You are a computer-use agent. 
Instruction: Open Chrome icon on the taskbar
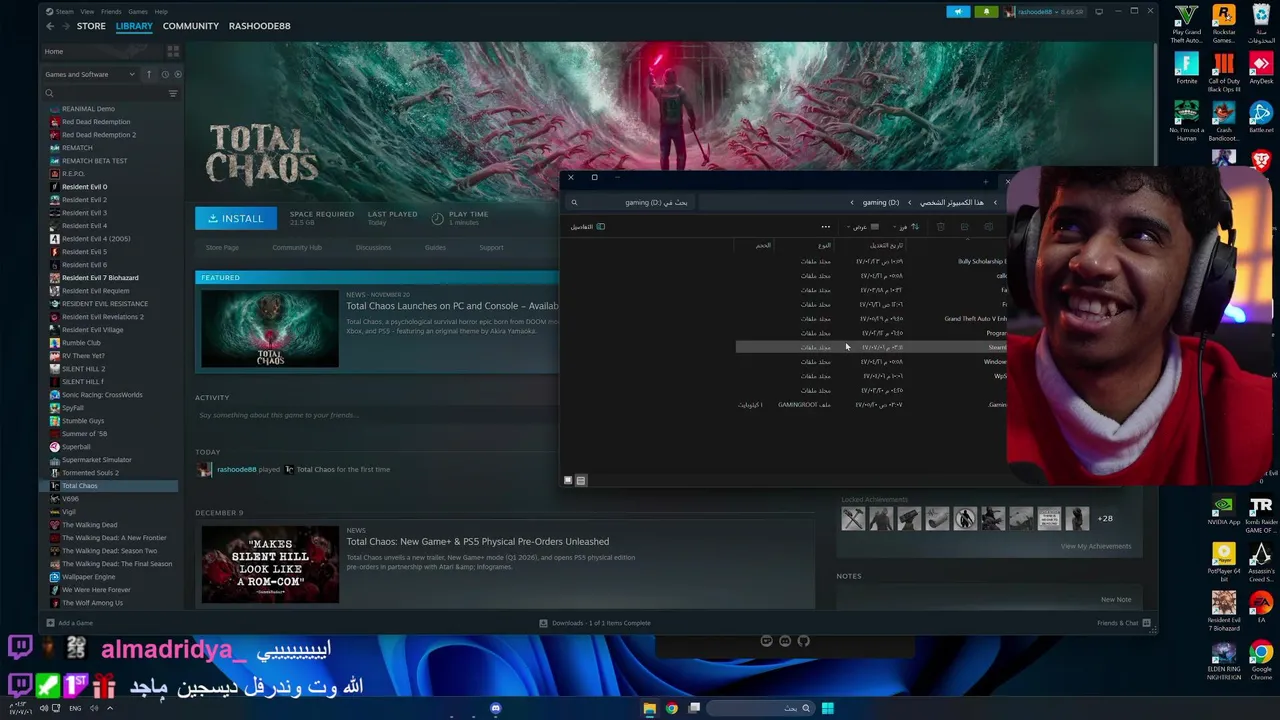pyautogui.click(x=671, y=708)
